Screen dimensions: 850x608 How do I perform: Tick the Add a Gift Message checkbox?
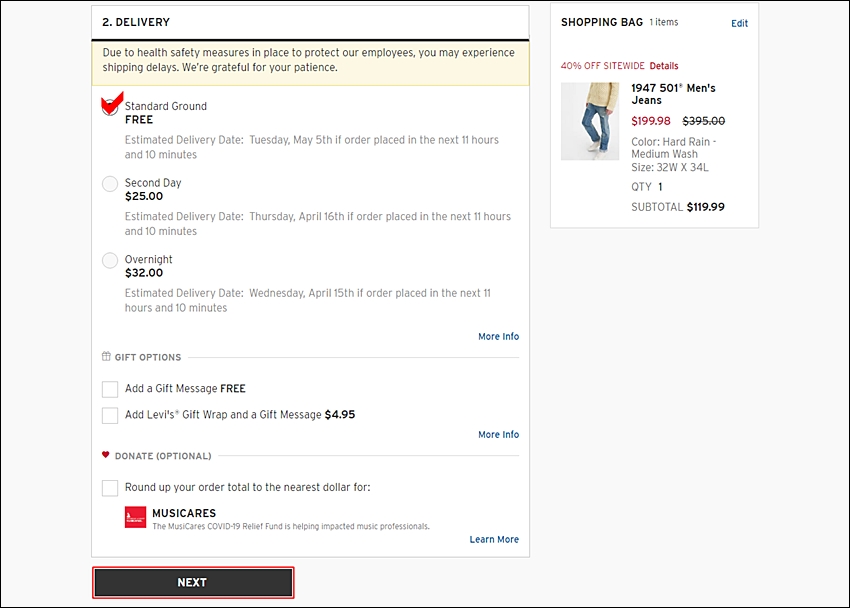pyautogui.click(x=110, y=389)
